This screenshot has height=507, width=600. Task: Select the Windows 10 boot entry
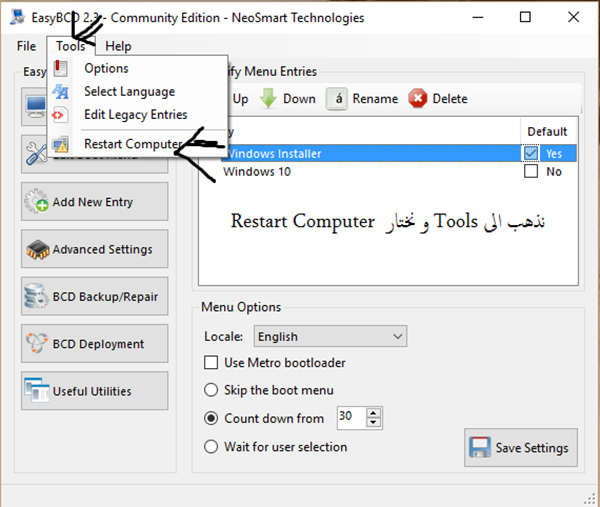[255, 171]
